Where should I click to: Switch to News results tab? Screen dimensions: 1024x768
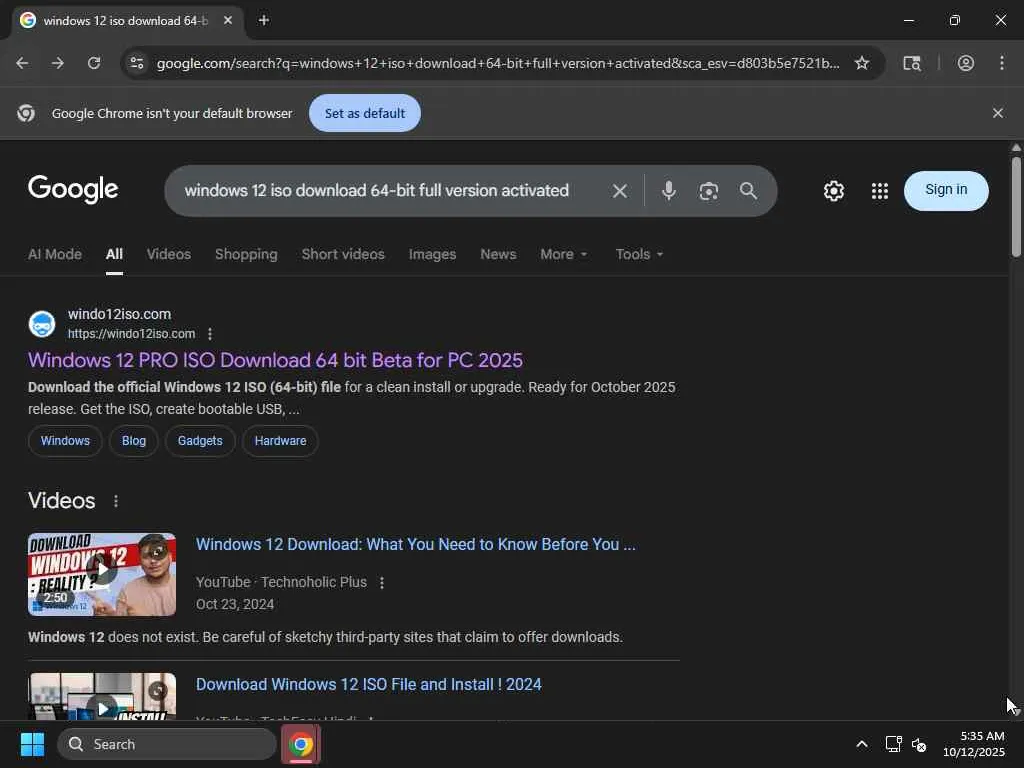tap(498, 254)
